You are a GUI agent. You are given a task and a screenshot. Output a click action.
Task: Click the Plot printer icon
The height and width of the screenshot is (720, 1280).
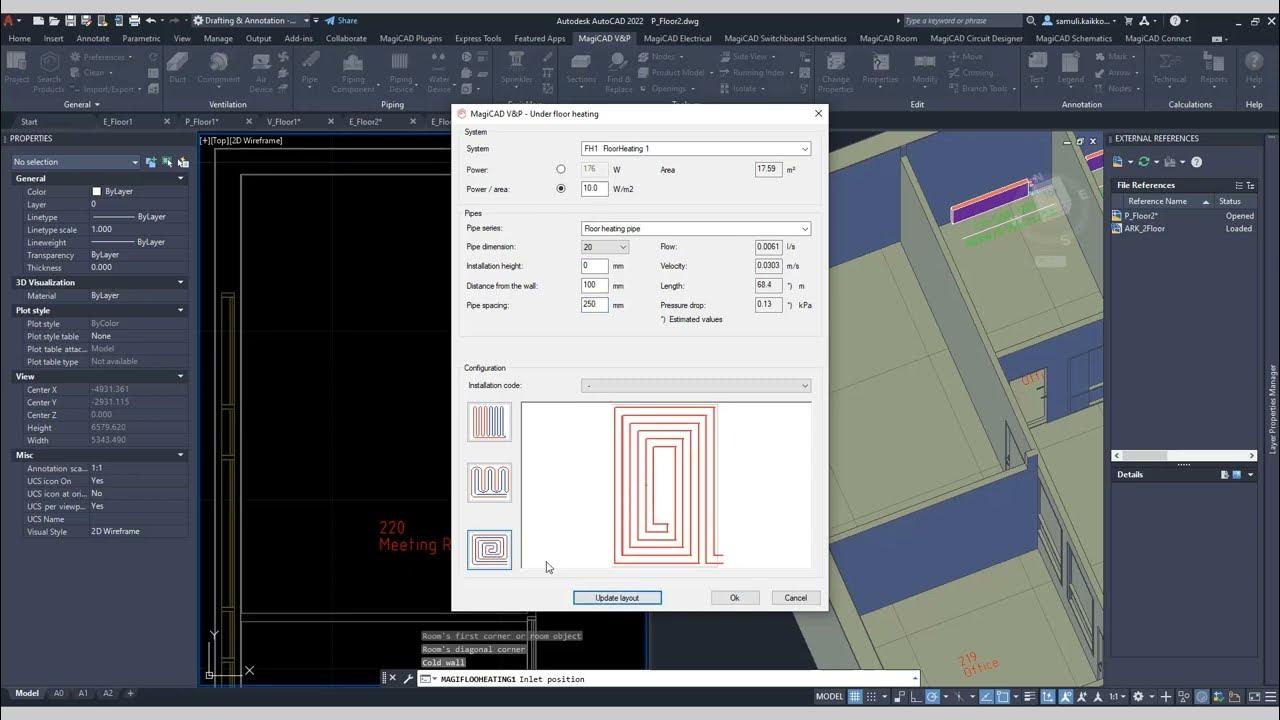click(x=133, y=20)
